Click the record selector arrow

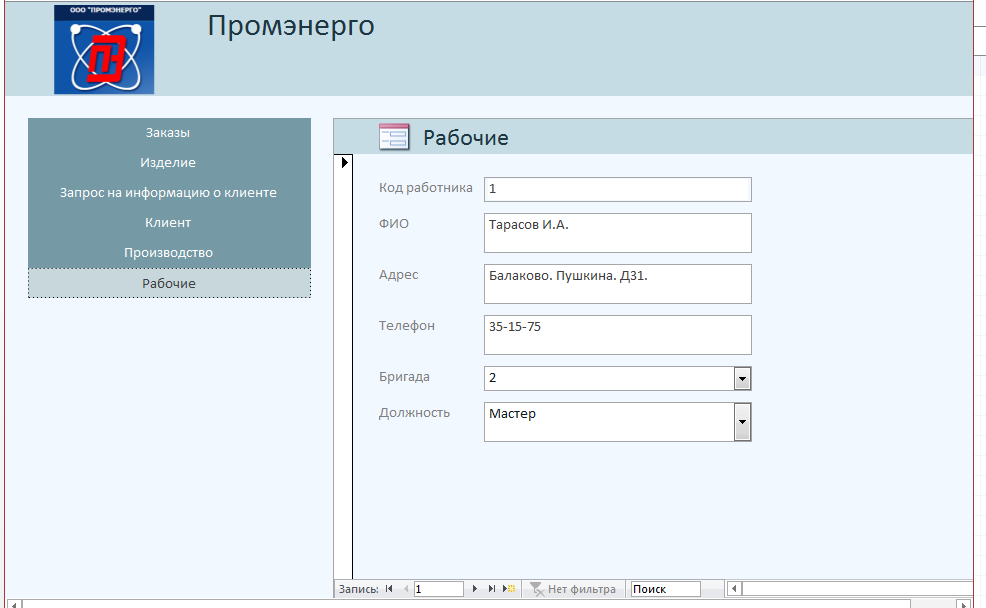(344, 162)
